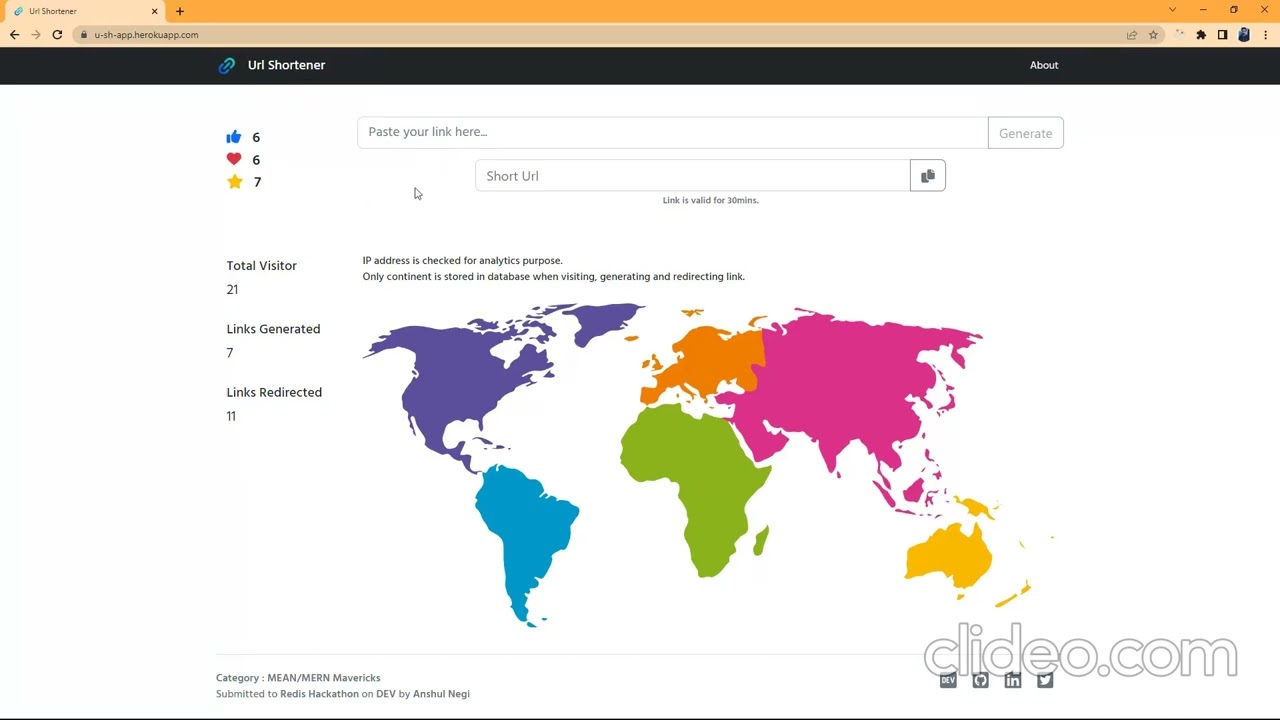Screen dimensions: 1280x720
Task: Click the thumbs-up like icon
Action: pos(234,137)
